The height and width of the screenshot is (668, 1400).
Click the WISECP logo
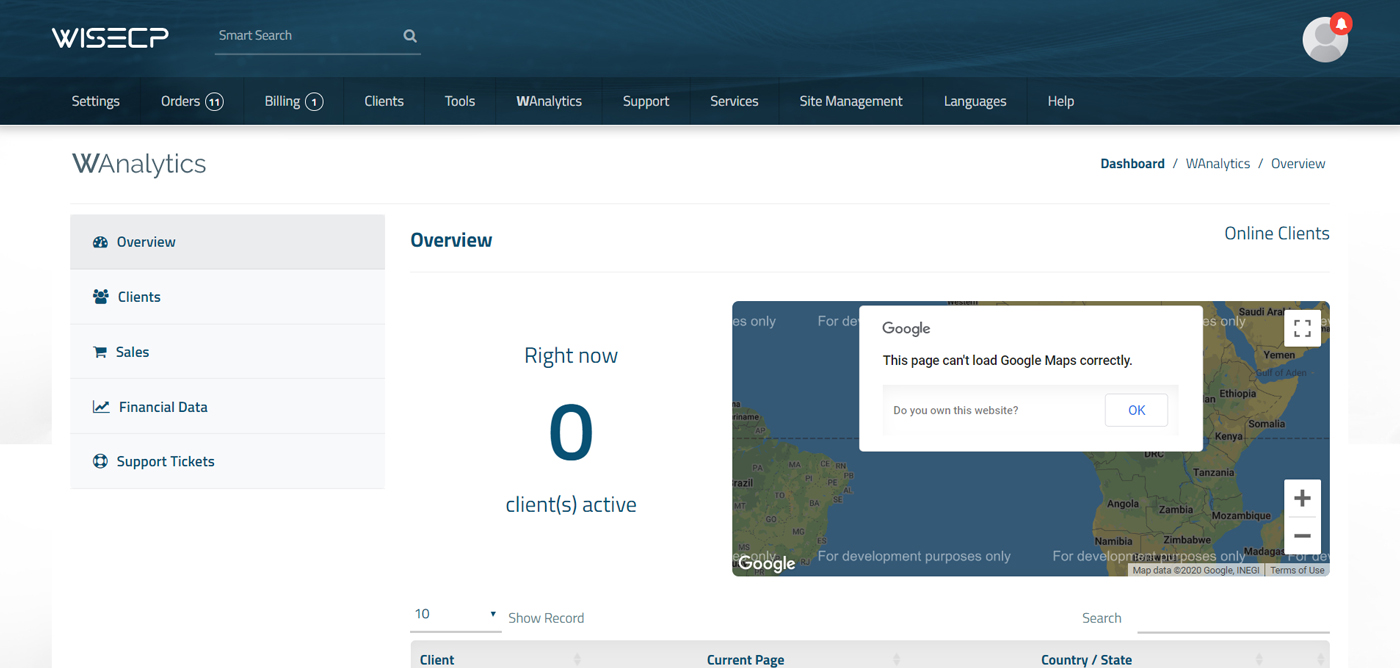click(x=110, y=37)
